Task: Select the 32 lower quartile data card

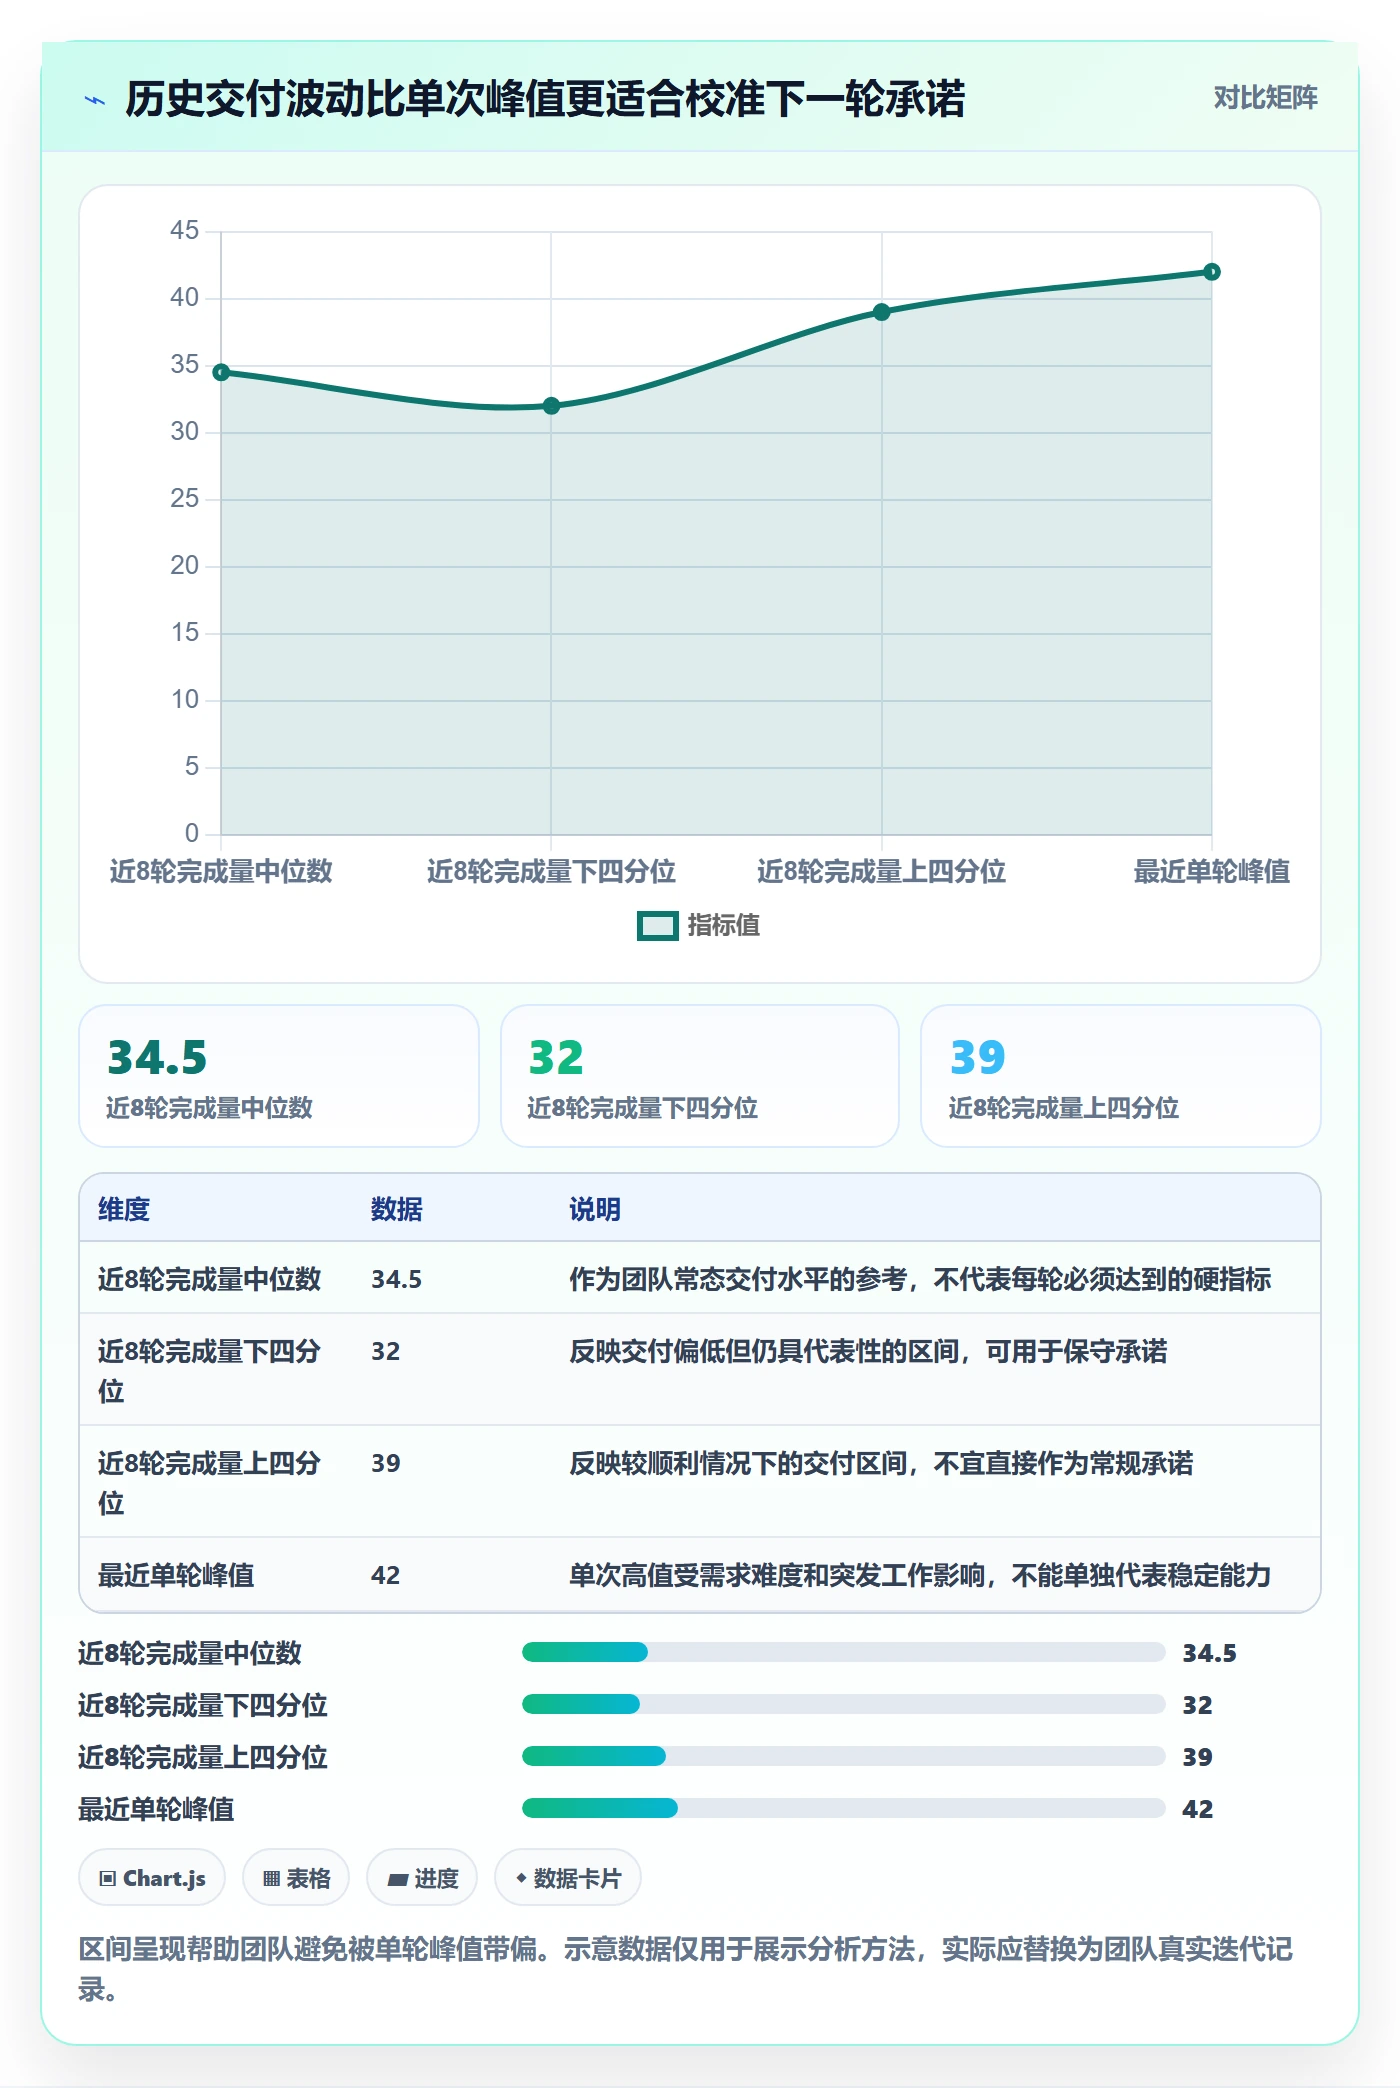Action: (x=700, y=1076)
